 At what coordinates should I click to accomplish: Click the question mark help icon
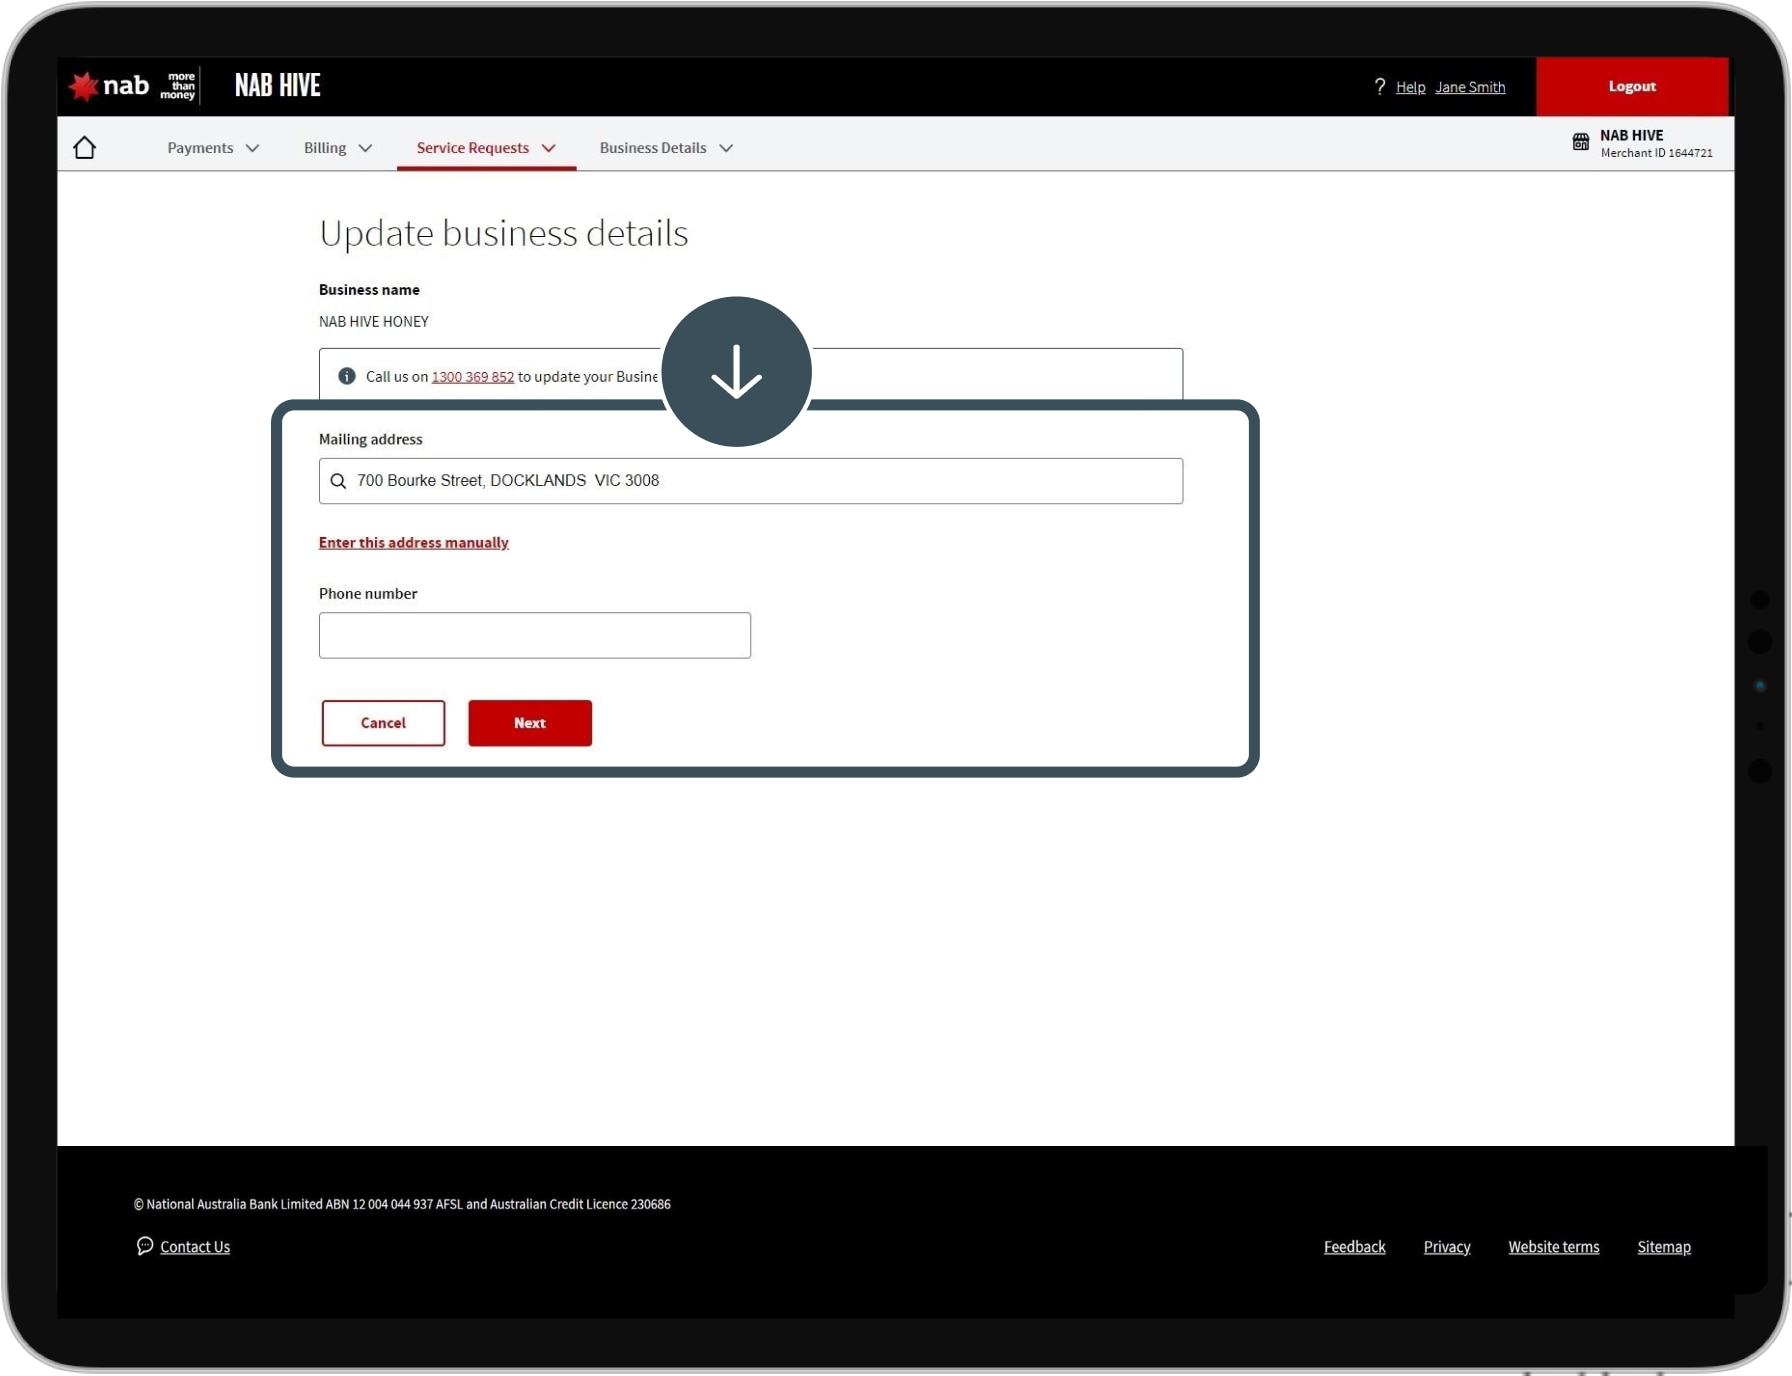click(x=1380, y=87)
